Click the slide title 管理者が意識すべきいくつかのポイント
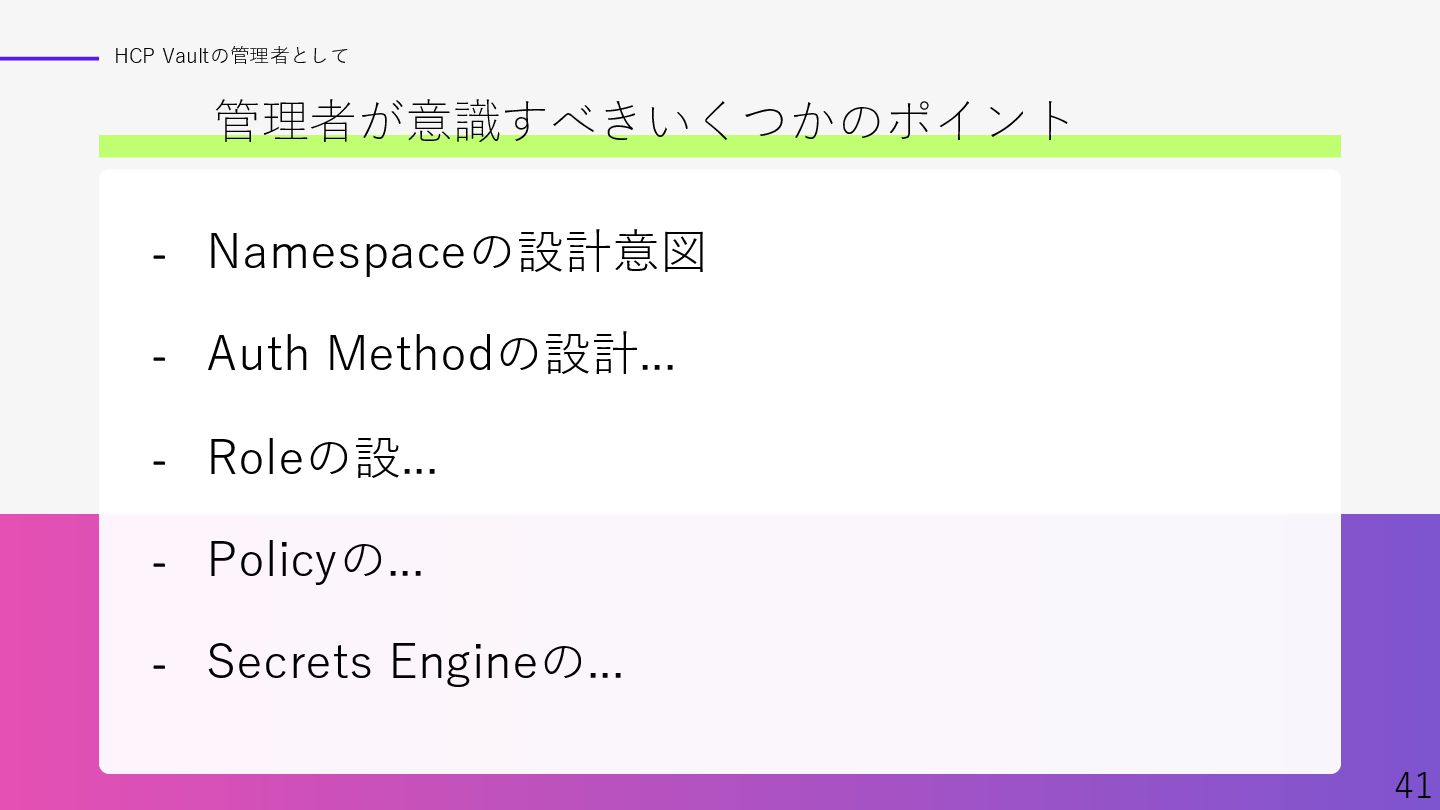The height and width of the screenshot is (810, 1440). 643,121
